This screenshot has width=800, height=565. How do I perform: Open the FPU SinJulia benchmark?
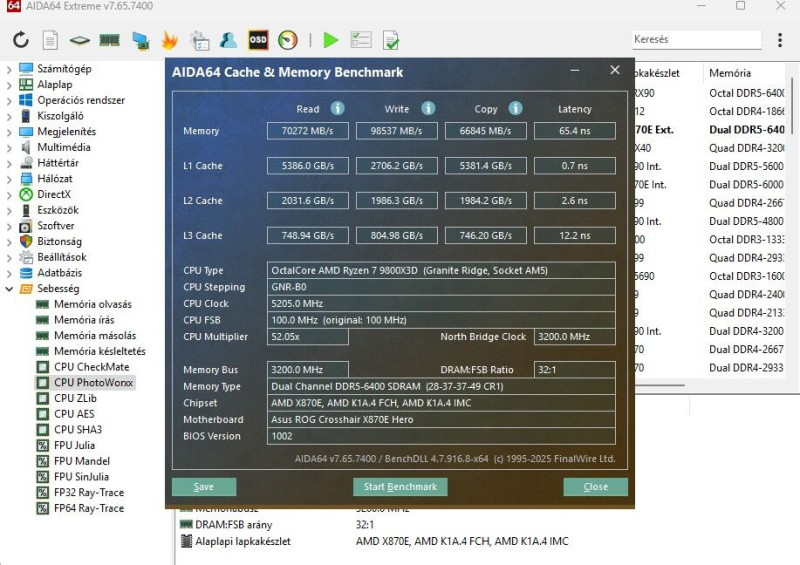tap(81, 477)
